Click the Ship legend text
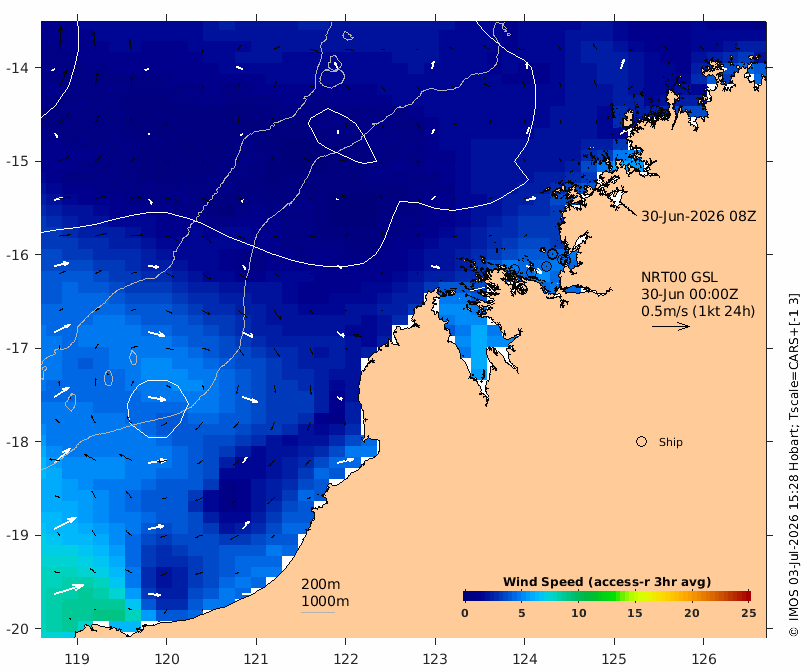Viewport: 810px width, 672px height. pos(671,442)
